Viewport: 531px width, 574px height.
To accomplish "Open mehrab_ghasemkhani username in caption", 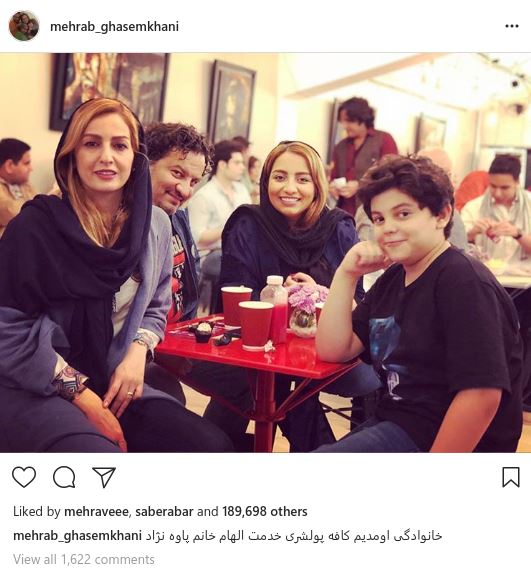I will tap(77, 536).
